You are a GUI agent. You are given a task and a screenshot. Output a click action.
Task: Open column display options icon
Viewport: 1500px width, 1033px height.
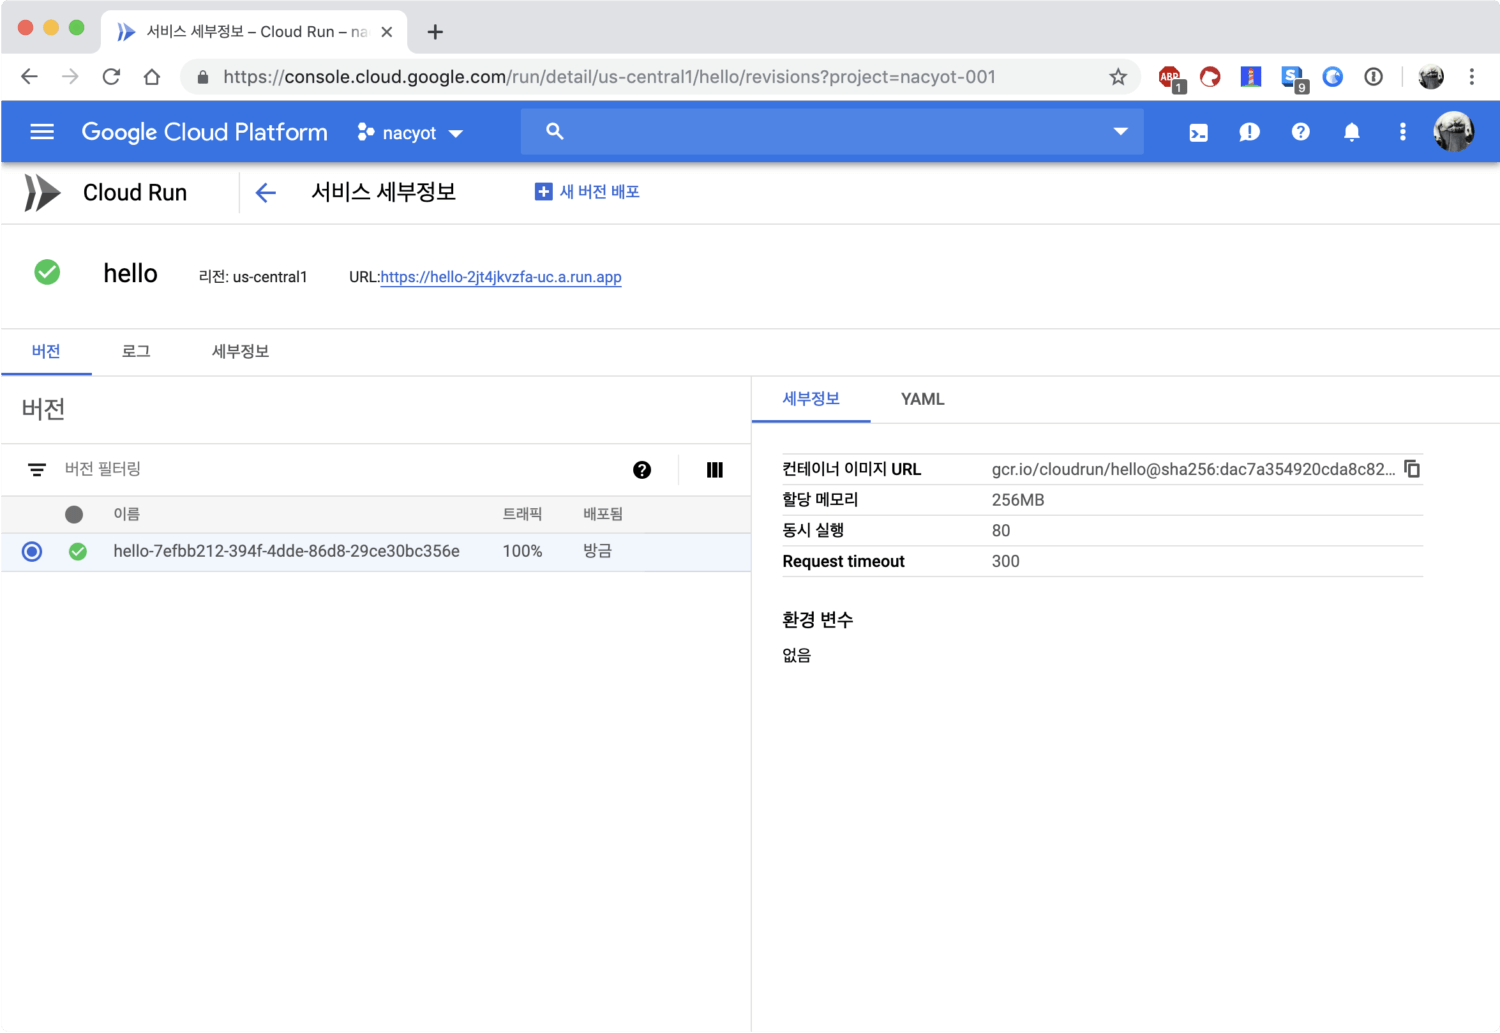click(714, 470)
